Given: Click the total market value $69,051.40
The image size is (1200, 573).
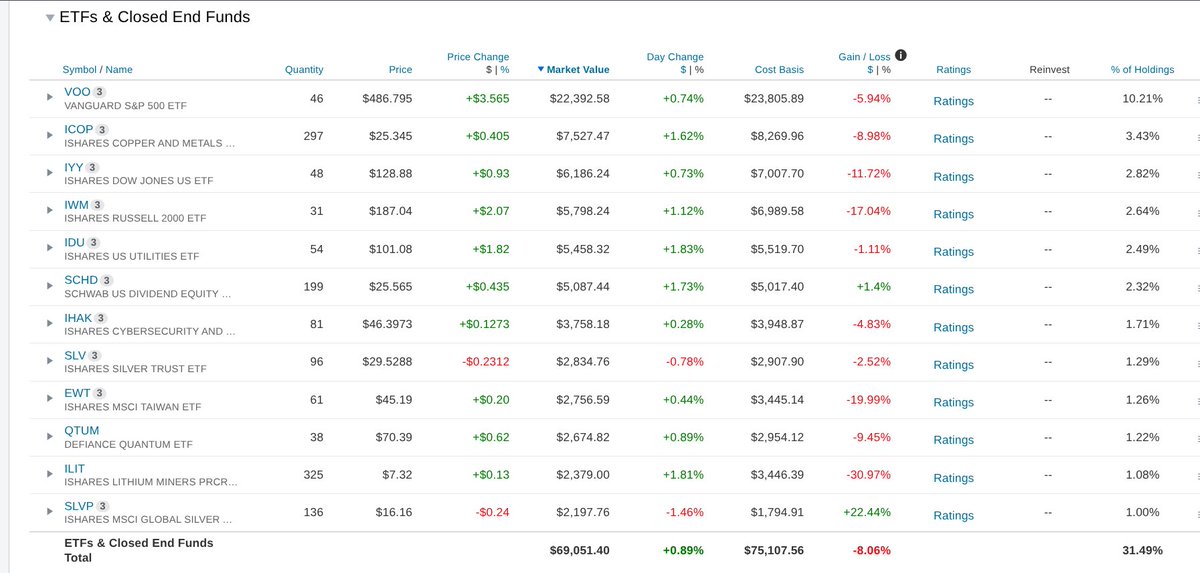Looking at the screenshot, I should tap(580, 549).
